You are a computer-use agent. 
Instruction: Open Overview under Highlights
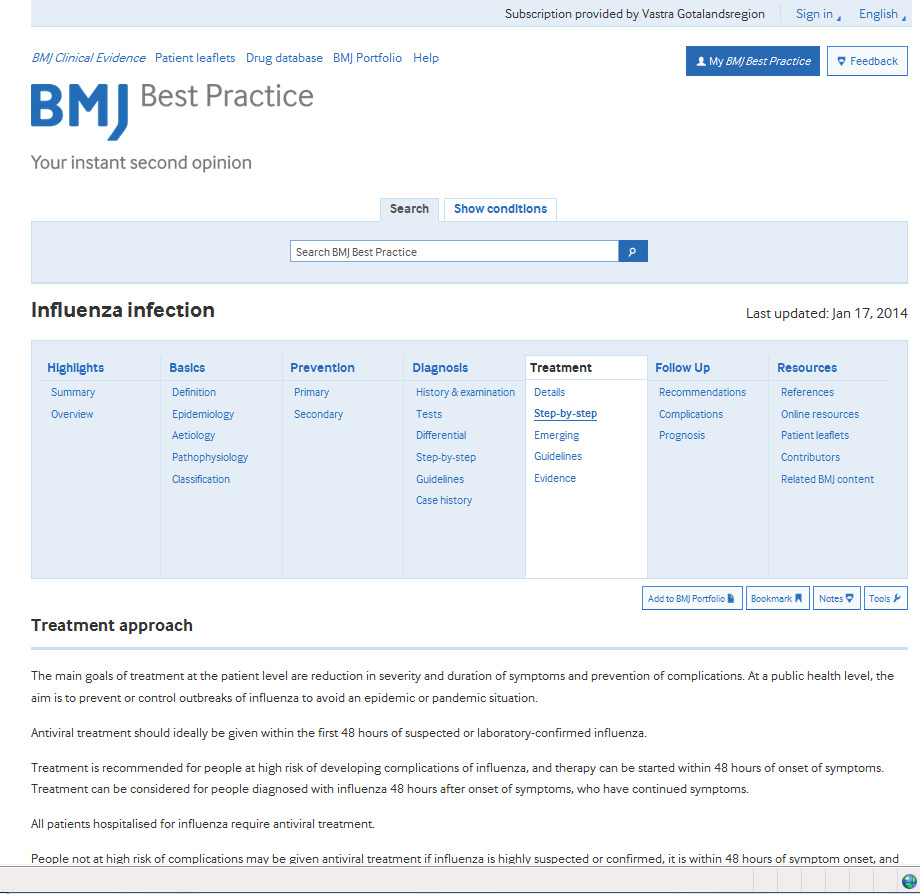[x=72, y=414]
